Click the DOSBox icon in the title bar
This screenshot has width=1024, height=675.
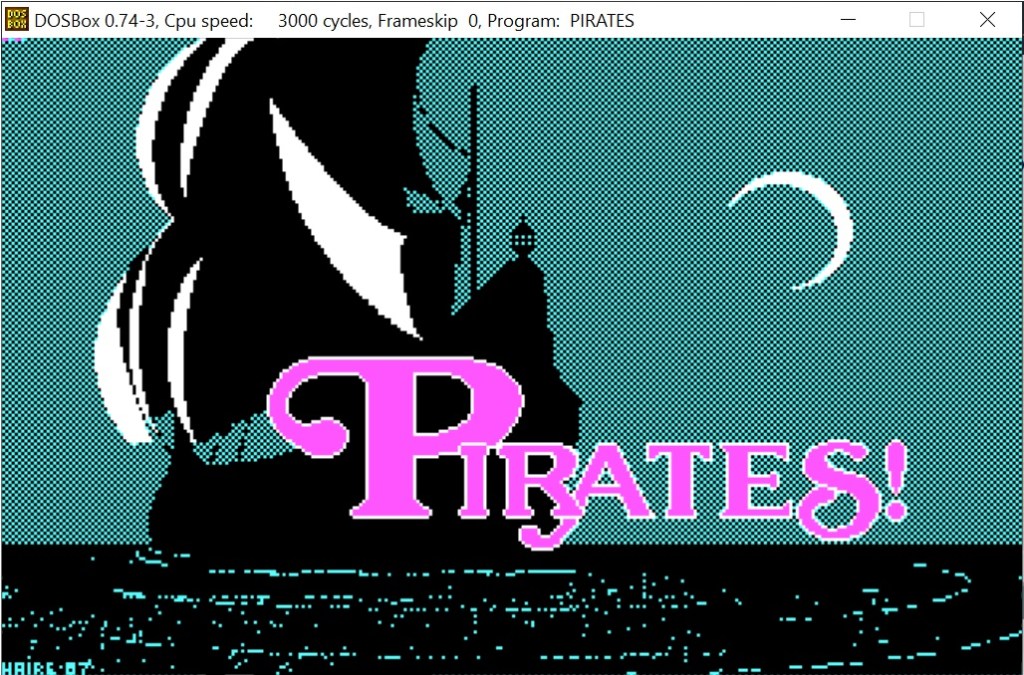(17, 20)
